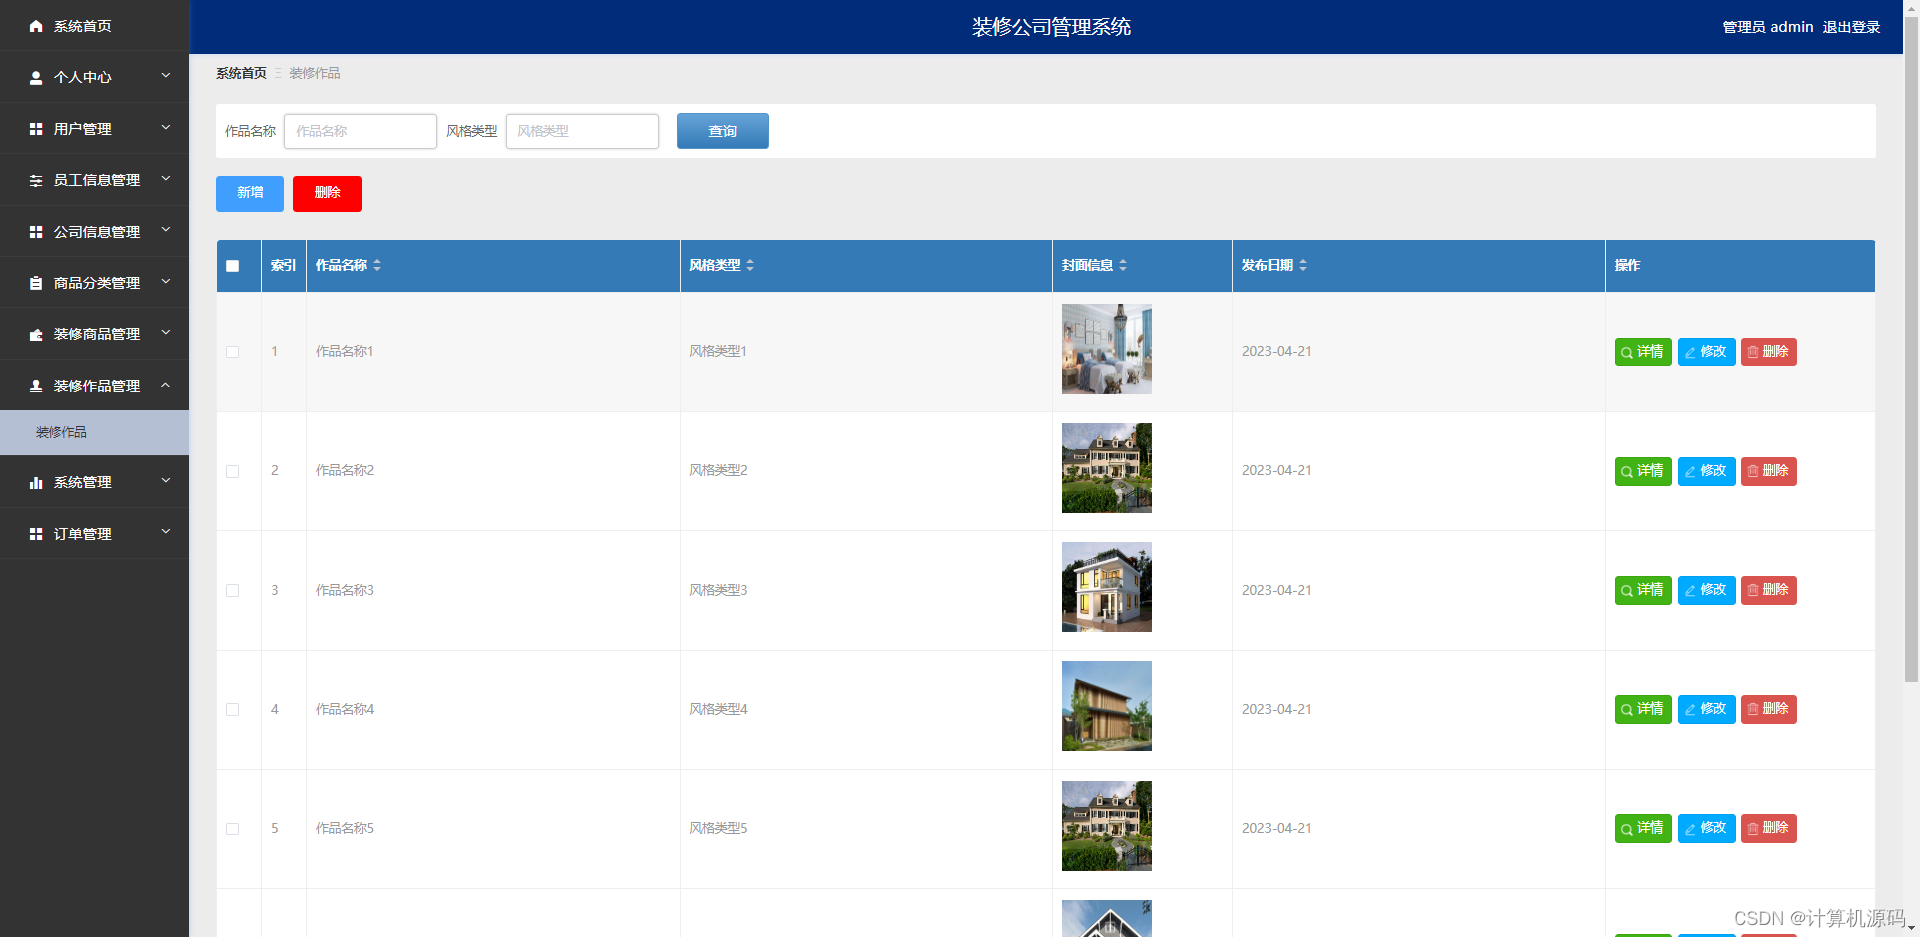Screen dimensions: 1920x937
Task: Check the select-all checkbox in the table header
Action: (233, 266)
